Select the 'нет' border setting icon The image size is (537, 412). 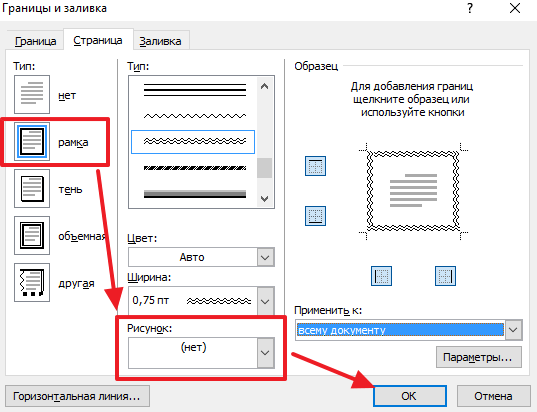pos(32,95)
